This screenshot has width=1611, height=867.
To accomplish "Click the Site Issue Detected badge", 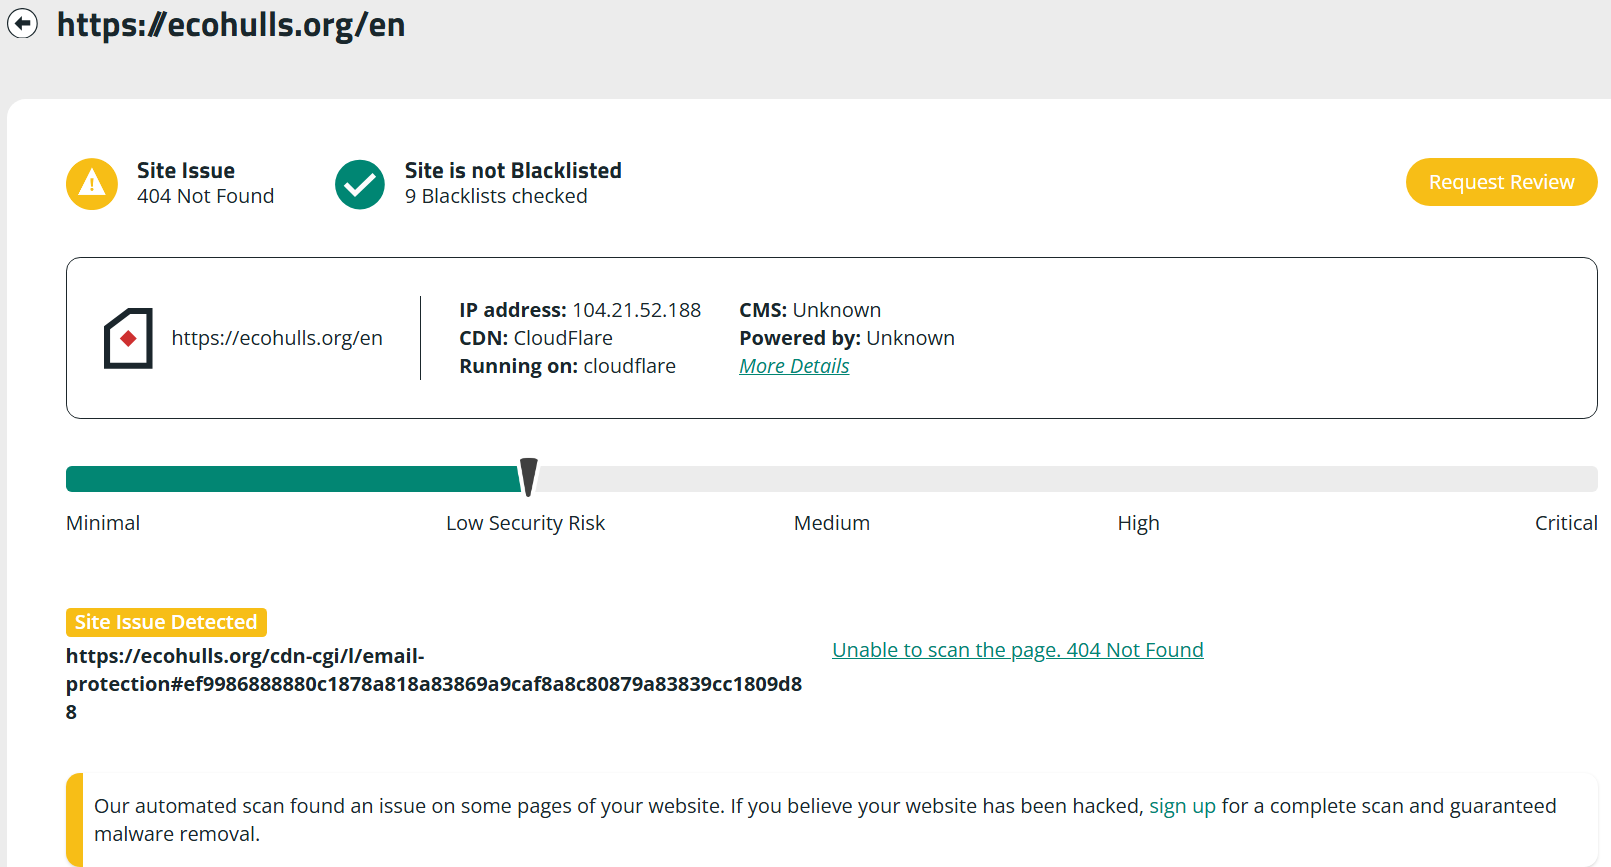I will point(166,622).
